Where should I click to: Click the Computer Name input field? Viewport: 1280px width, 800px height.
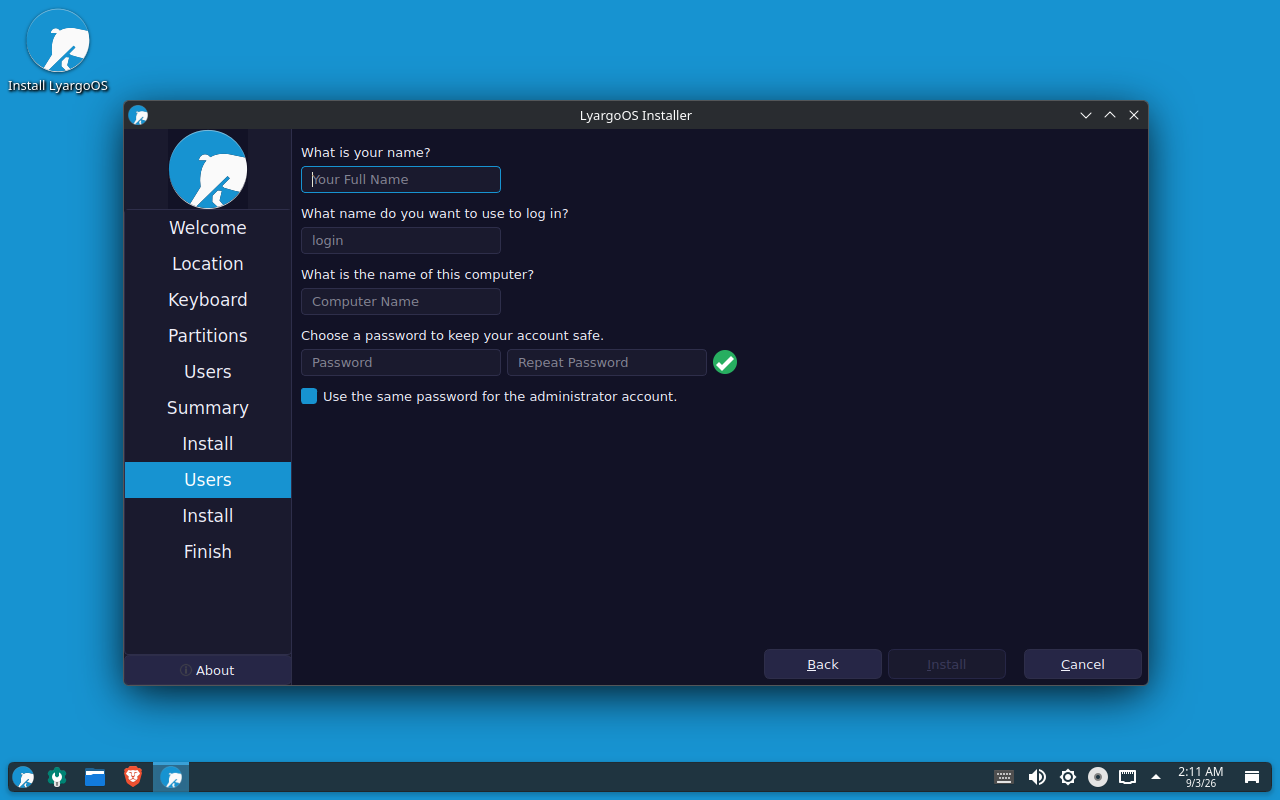[x=401, y=301]
